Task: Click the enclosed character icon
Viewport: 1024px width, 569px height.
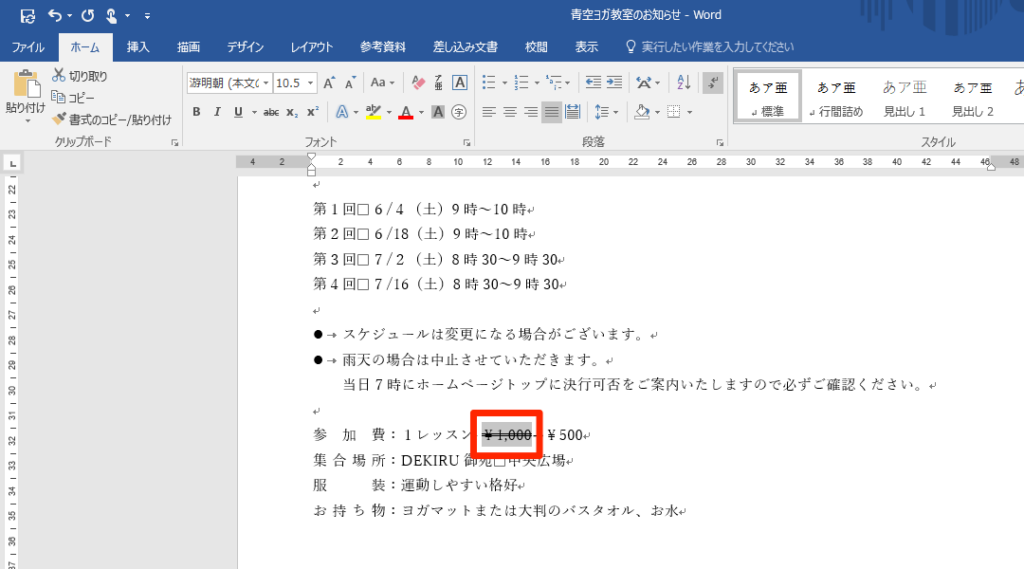Action: [459, 112]
